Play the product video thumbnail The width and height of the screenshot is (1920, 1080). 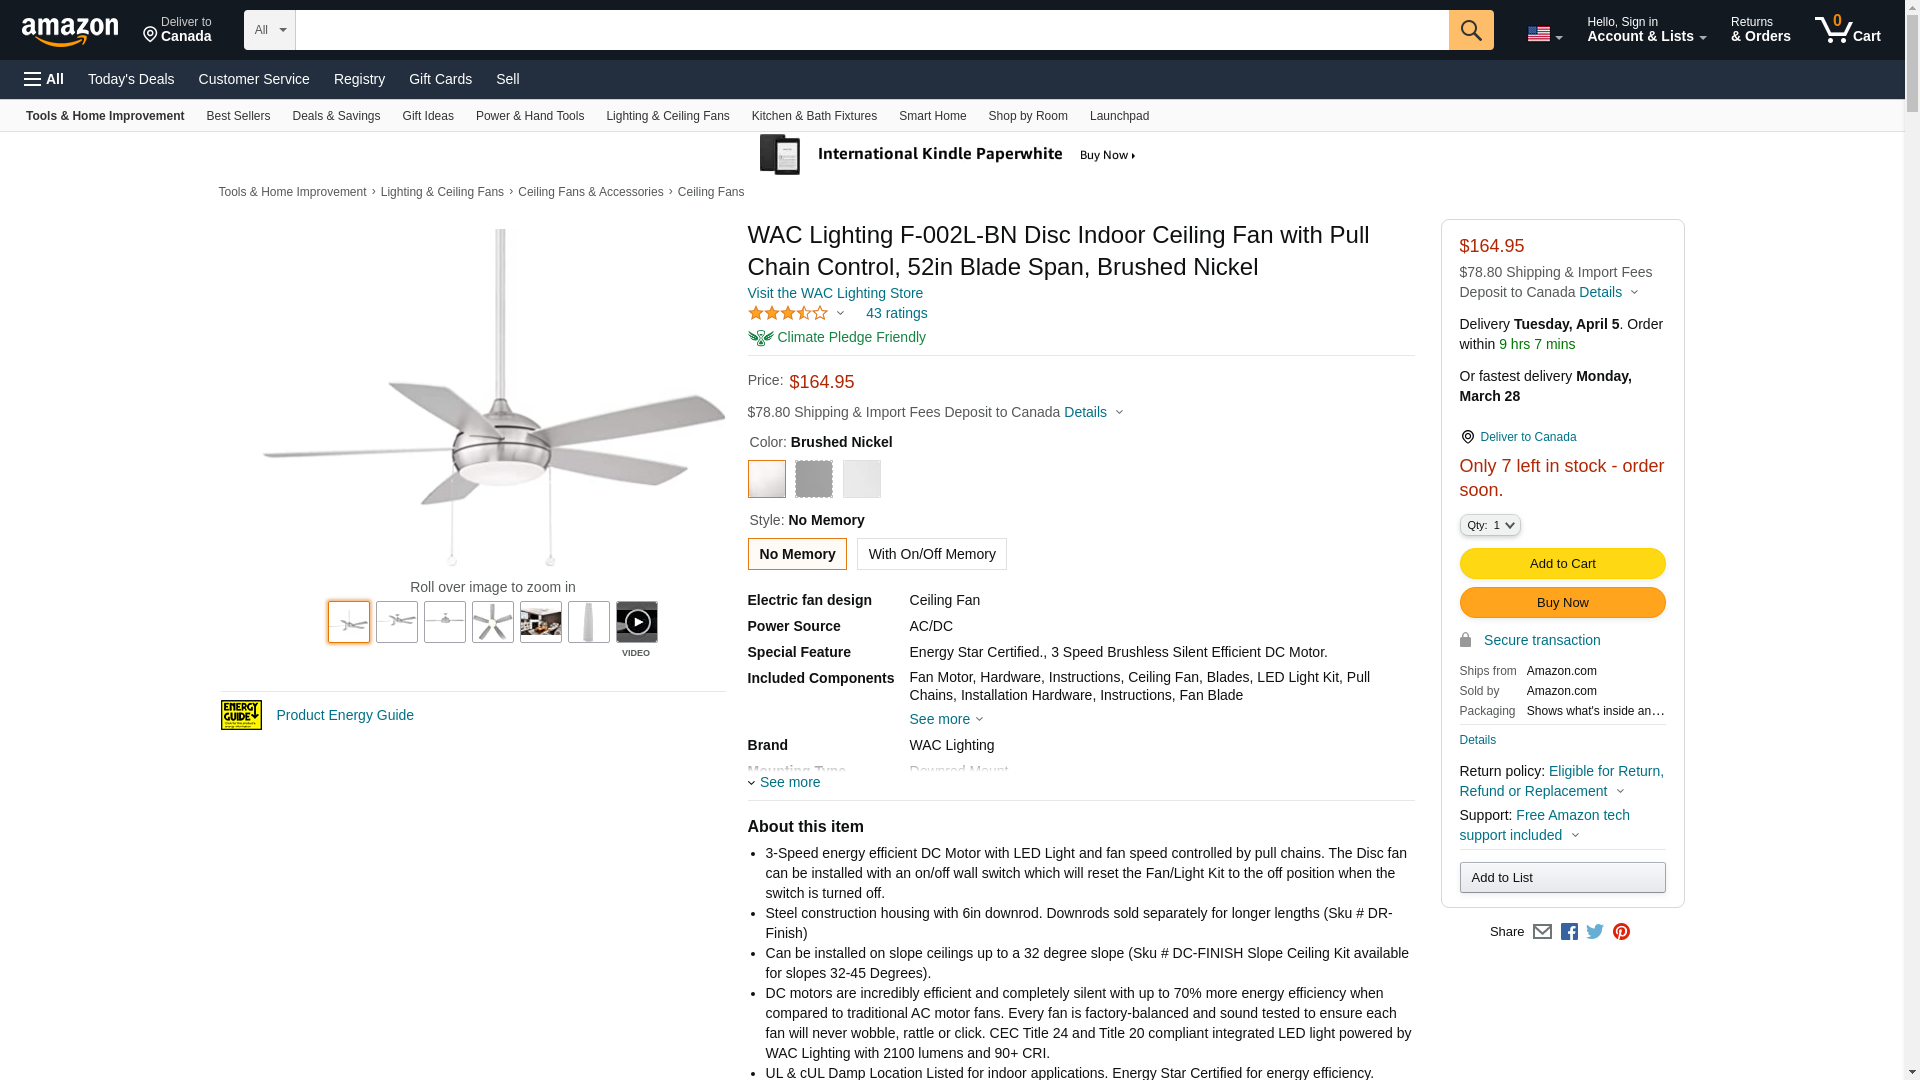coord(636,623)
